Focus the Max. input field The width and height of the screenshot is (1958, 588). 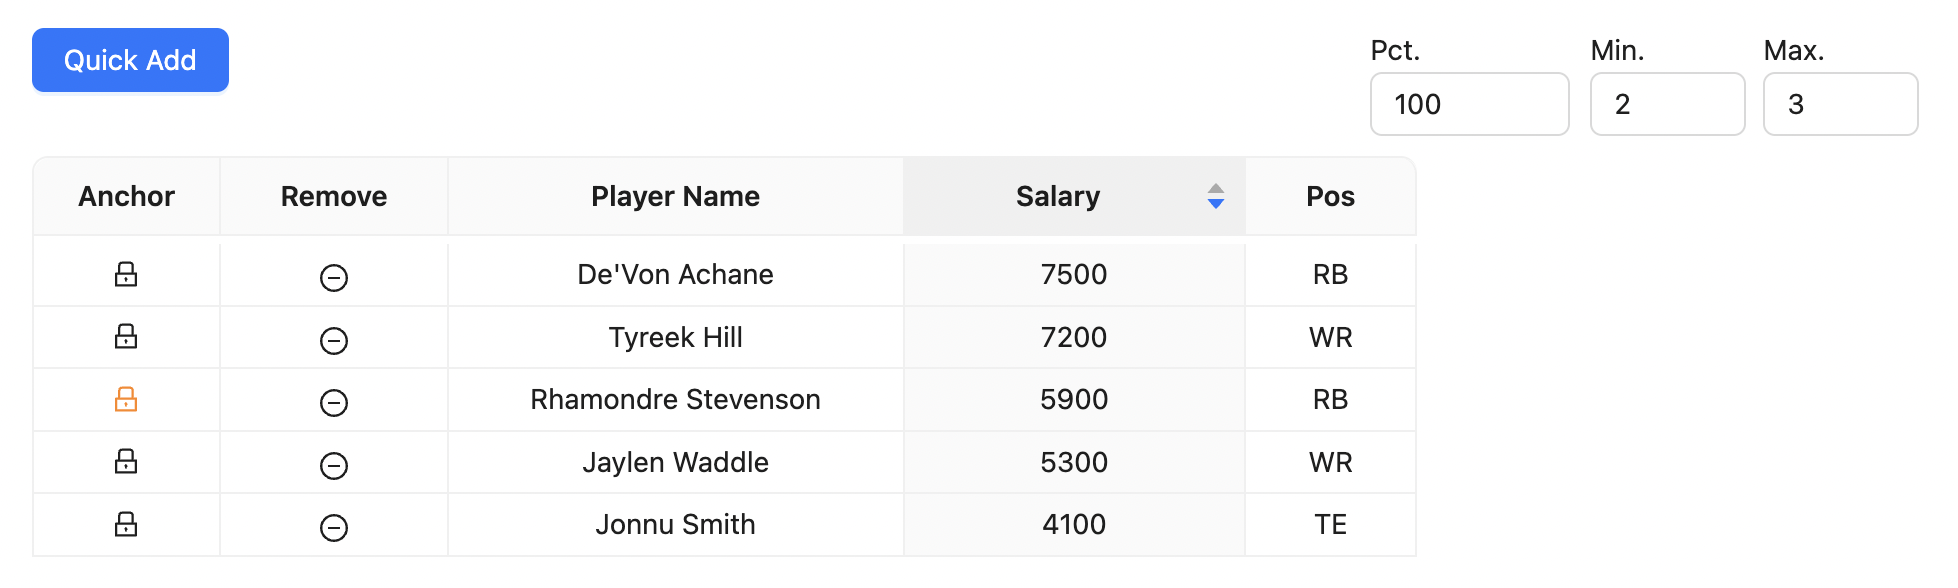(1839, 104)
